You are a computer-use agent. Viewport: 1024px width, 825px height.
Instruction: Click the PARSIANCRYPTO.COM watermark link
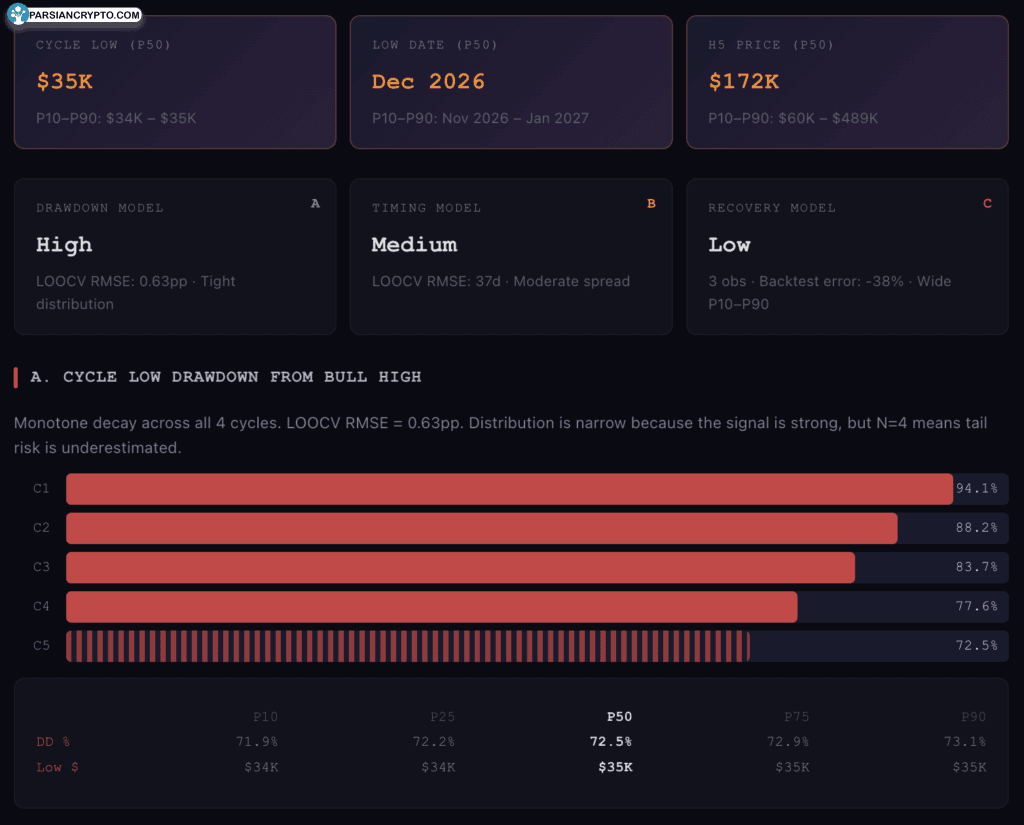[86, 15]
